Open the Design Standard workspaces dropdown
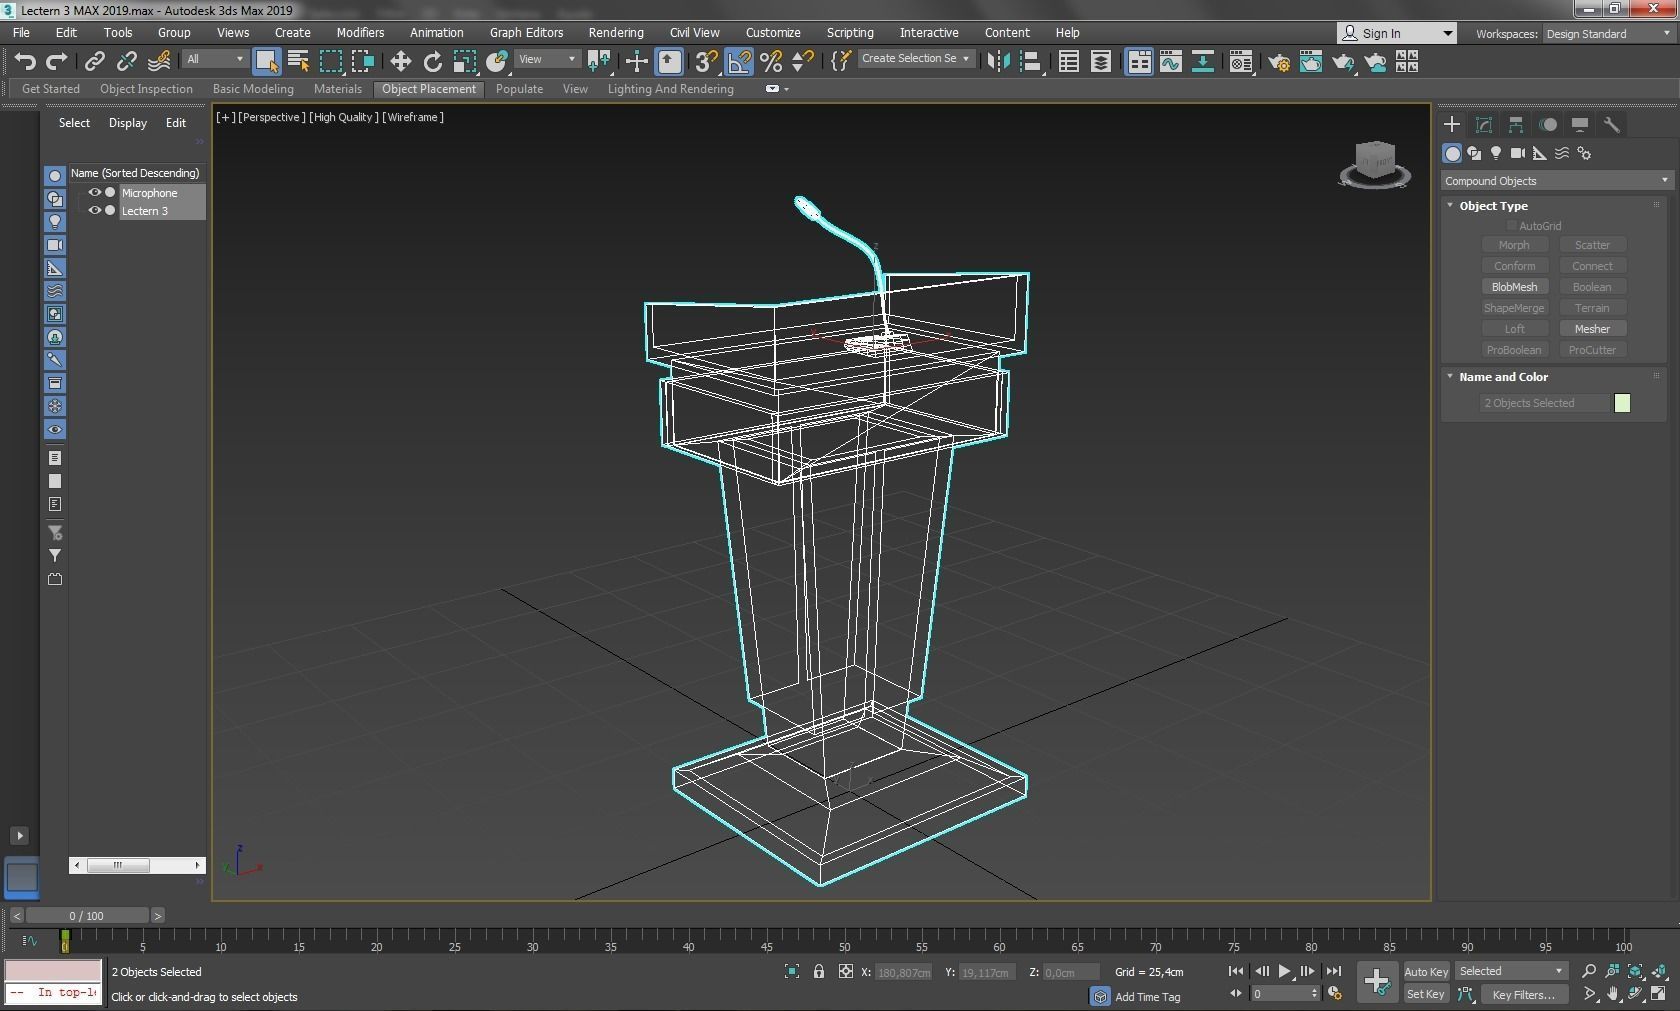Viewport: 1680px width, 1011px height. (x=1607, y=34)
